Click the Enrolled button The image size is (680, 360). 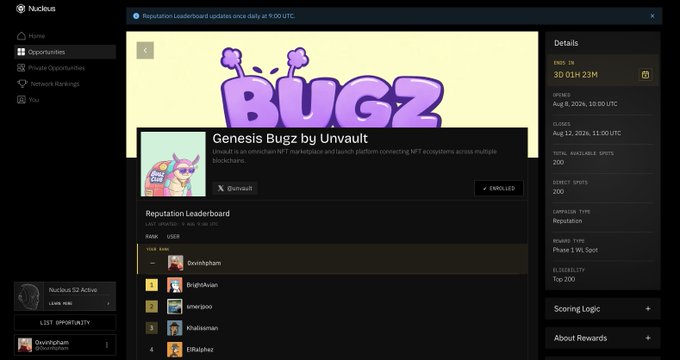[x=499, y=188]
